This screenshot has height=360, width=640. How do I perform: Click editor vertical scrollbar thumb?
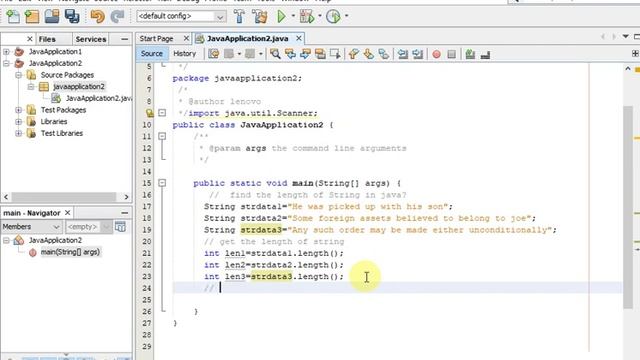[x=628, y=206]
